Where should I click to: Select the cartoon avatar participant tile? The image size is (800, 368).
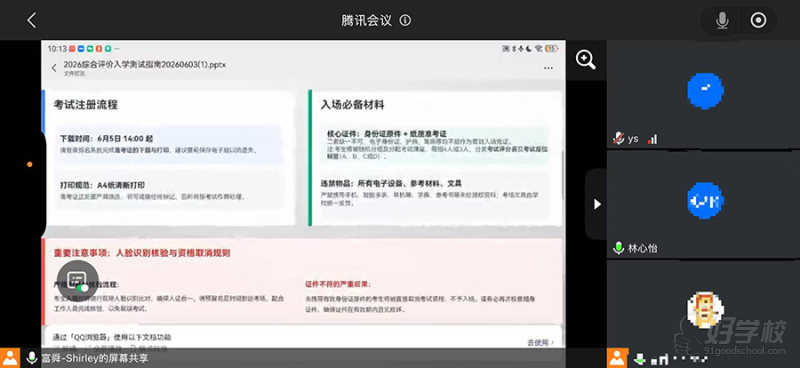click(705, 310)
